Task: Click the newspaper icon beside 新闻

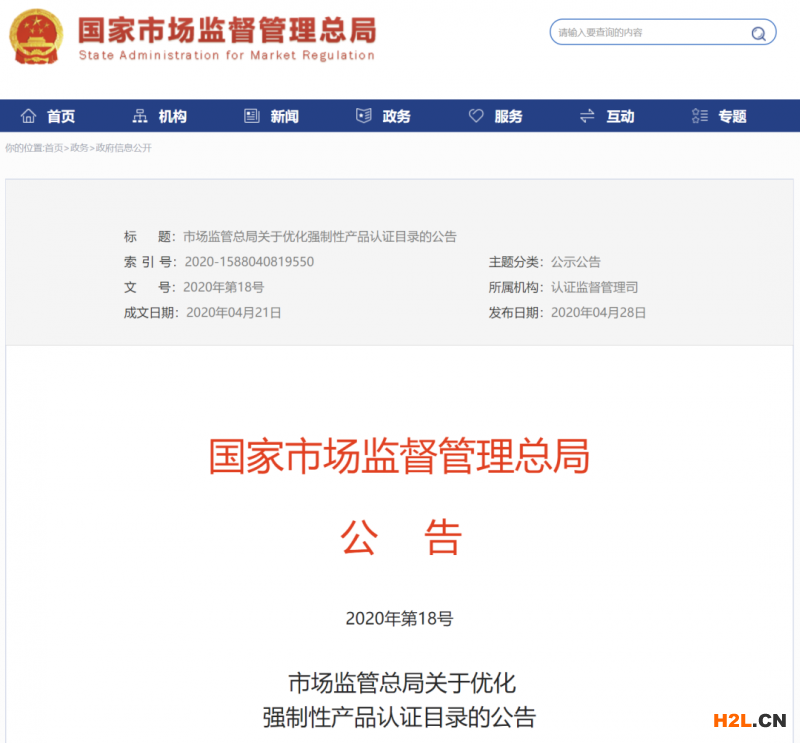Action: tap(252, 116)
